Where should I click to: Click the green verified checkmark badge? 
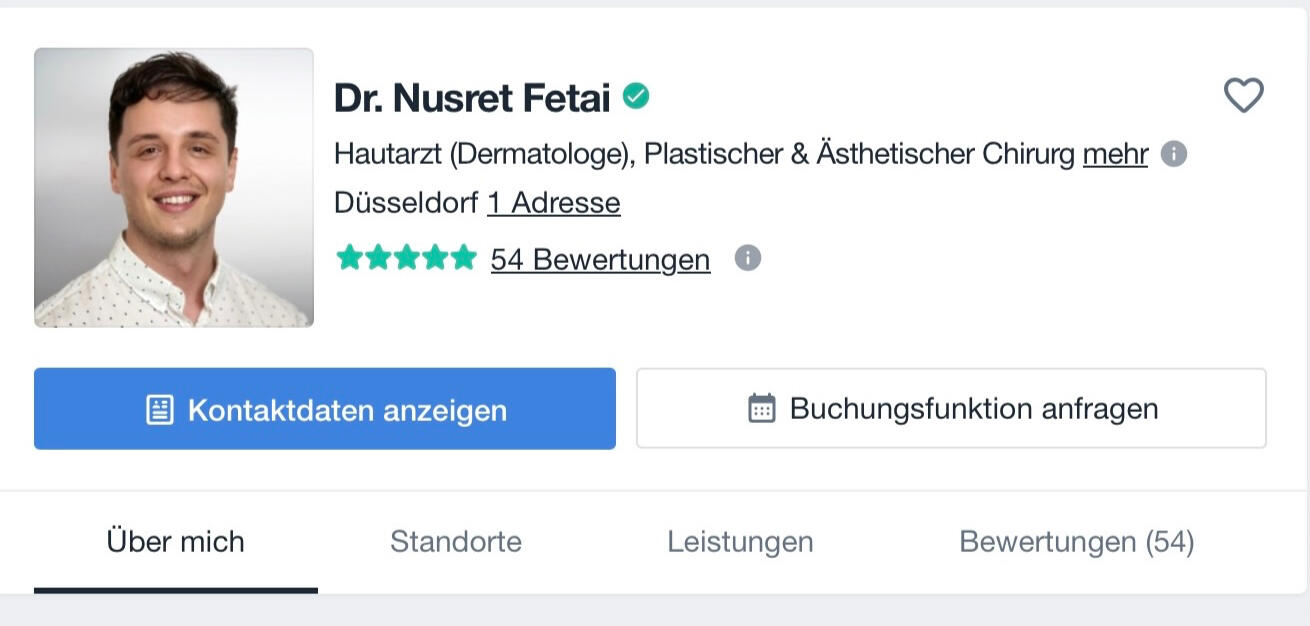tap(636, 96)
